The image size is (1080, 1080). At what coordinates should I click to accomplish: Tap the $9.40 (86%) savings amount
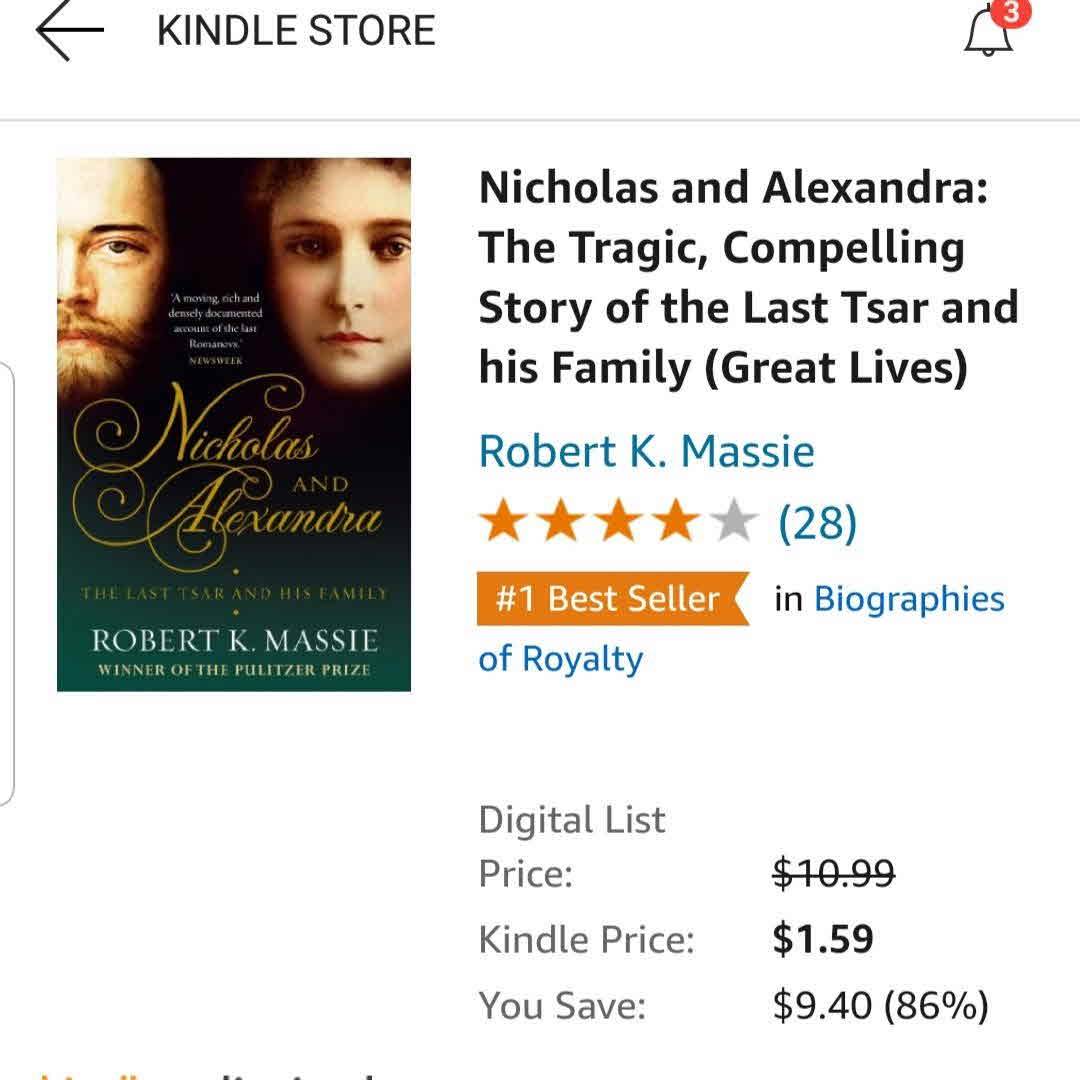point(880,1005)
